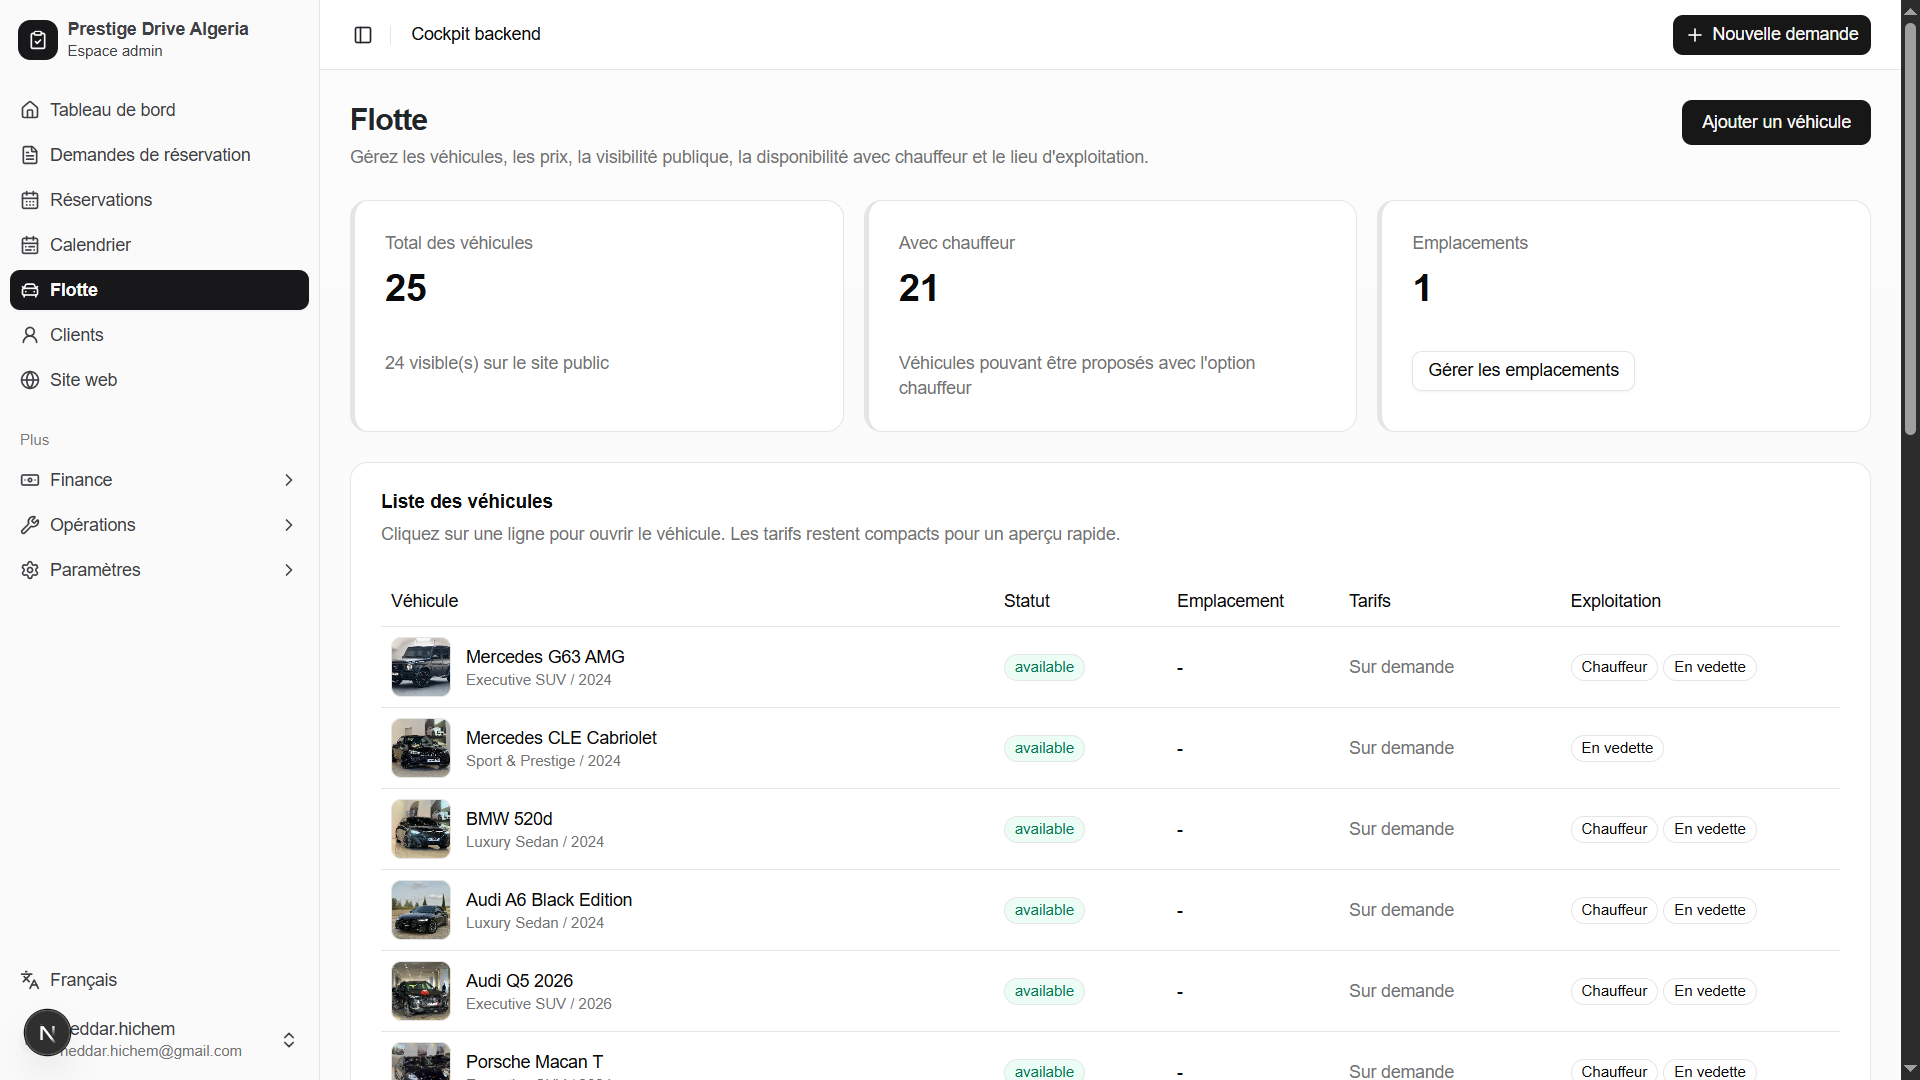Viewport: 1920px width, 1080px height.
Task: Open the user account switcher chevron
Action: point(289,1040)
